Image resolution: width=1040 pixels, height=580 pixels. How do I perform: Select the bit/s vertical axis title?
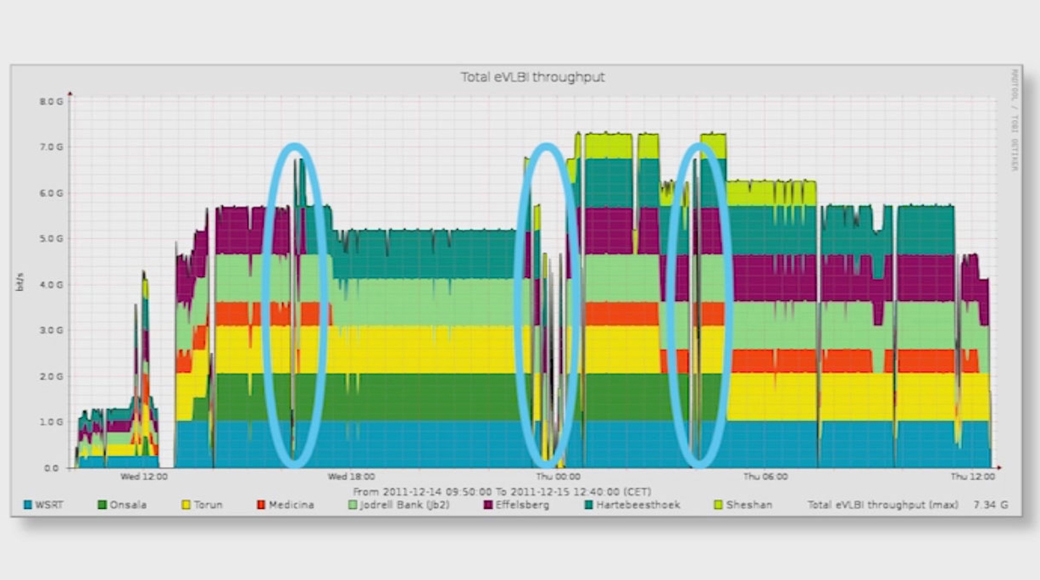click(x=20, y=284)
